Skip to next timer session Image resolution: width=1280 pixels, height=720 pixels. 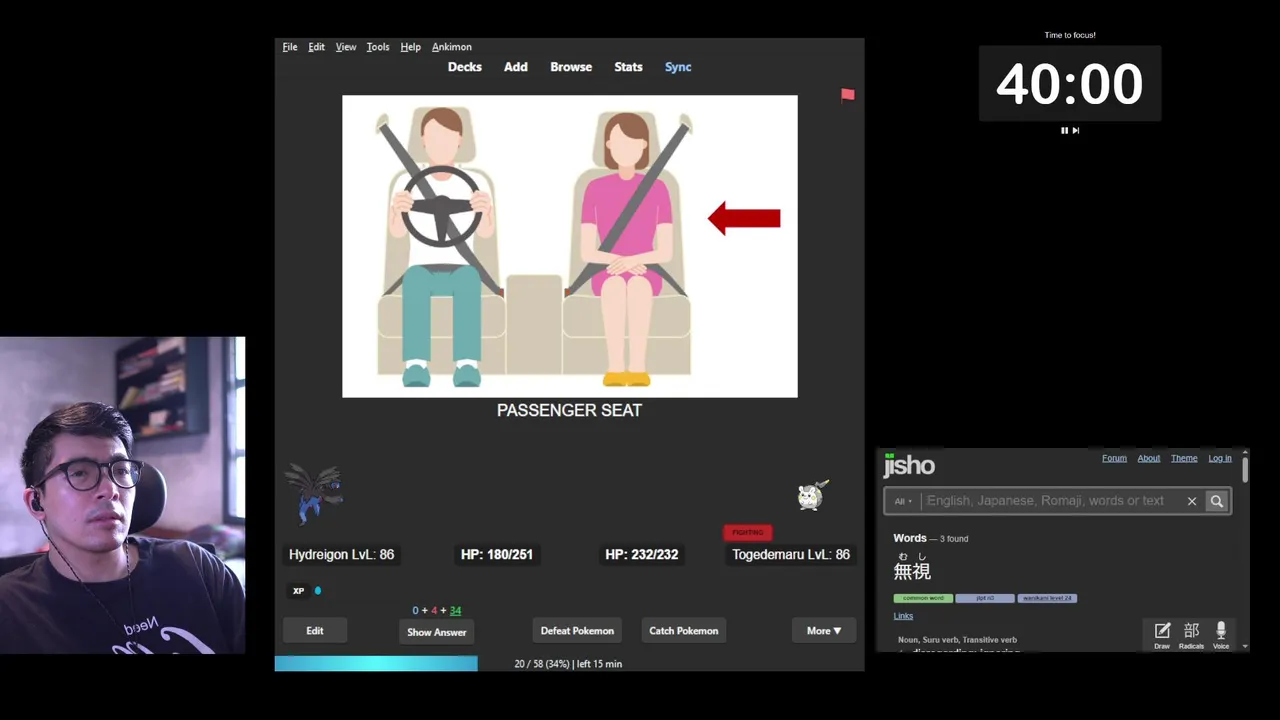click(1076, 130)
